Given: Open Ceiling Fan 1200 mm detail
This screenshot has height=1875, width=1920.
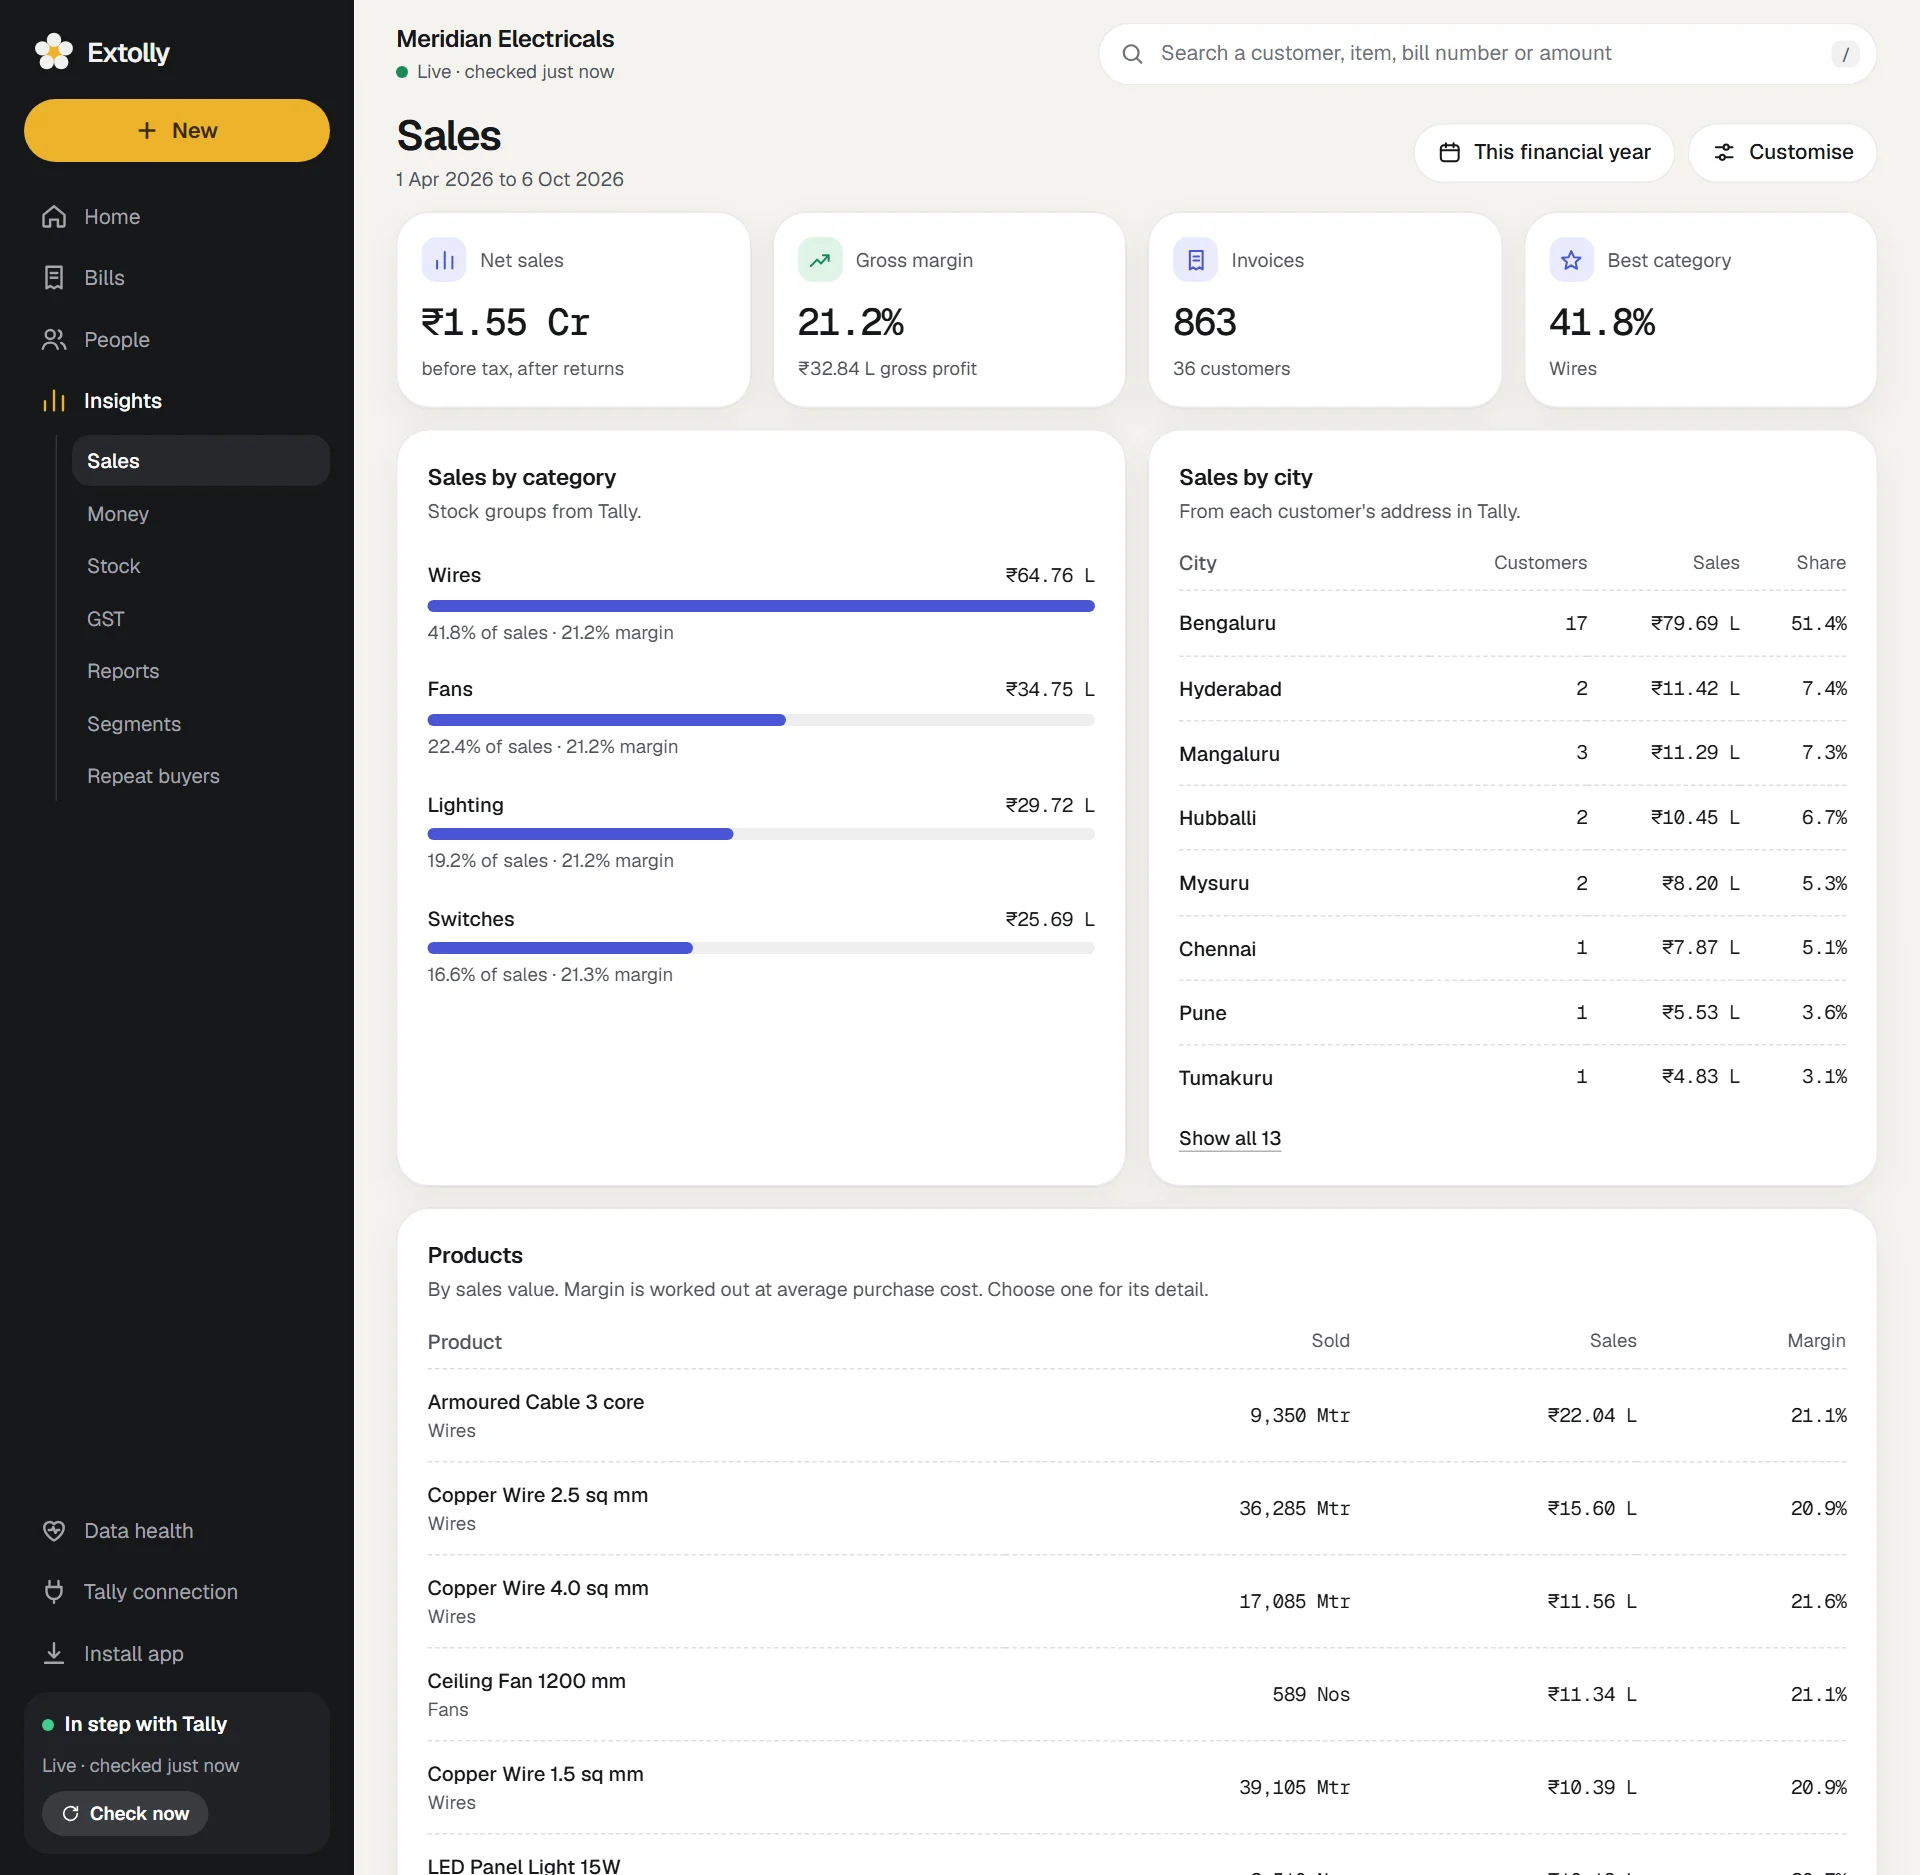Looking at the screenshot, I should pyautogui.click(x=1137, y=1695).
